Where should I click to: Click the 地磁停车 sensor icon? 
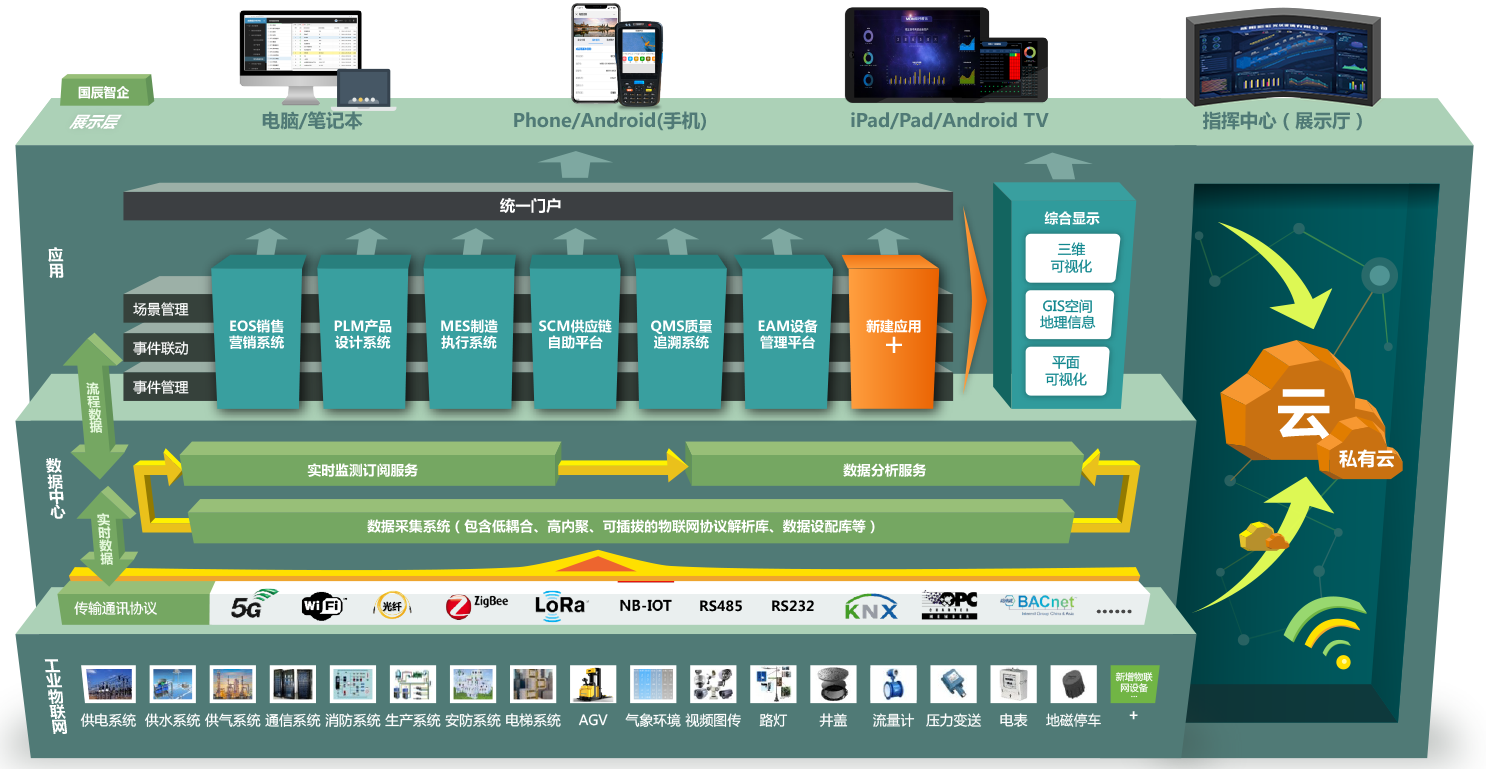pos(1073,685)
